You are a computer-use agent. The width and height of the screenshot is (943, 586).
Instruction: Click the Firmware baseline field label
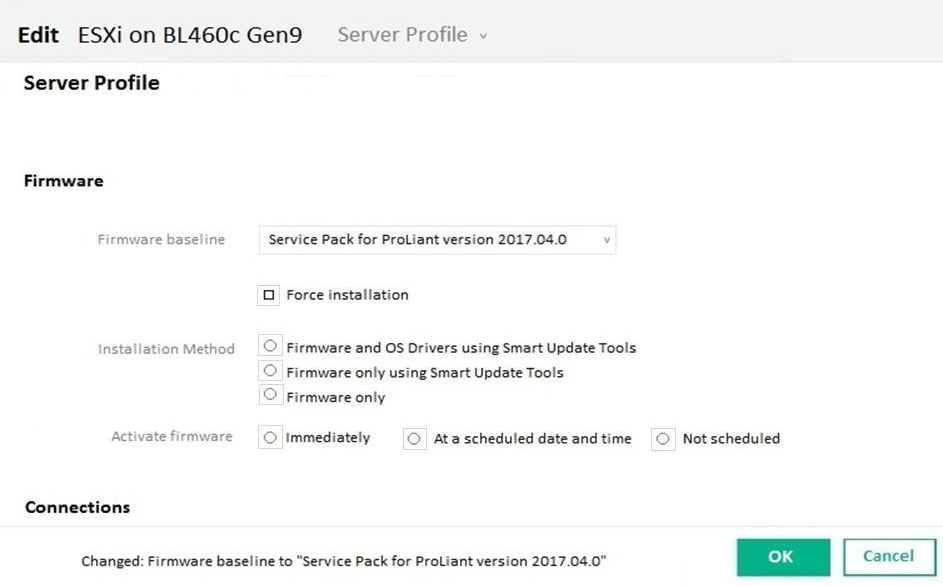(x=161, y=240)
